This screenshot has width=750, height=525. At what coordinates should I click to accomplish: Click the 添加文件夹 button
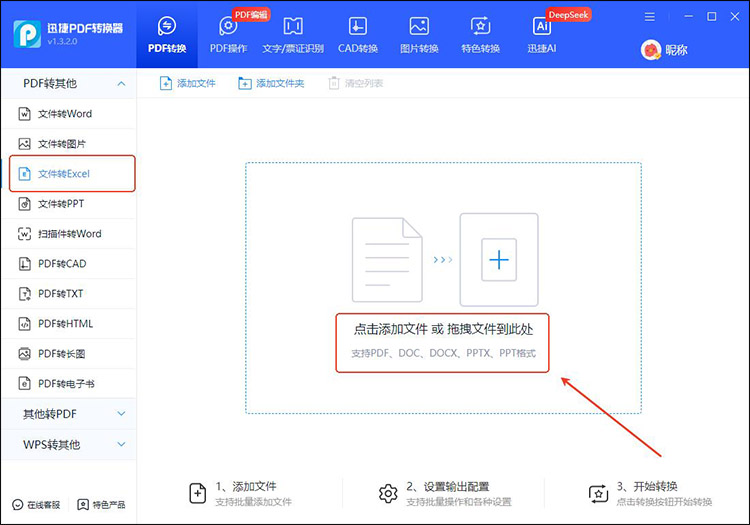(271, 83)
